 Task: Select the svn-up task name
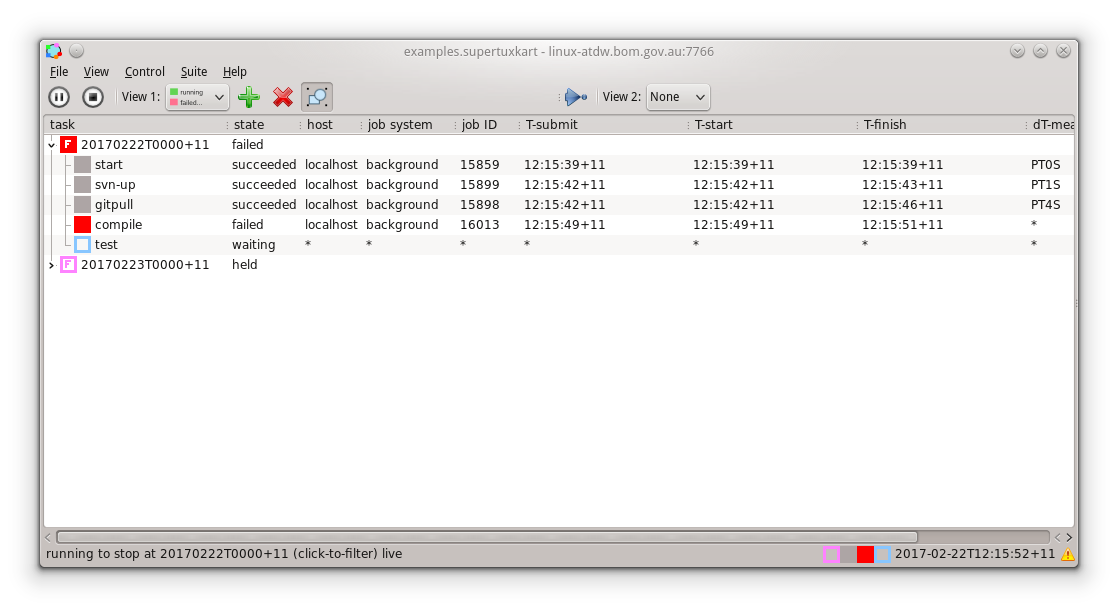coord(115,185)
